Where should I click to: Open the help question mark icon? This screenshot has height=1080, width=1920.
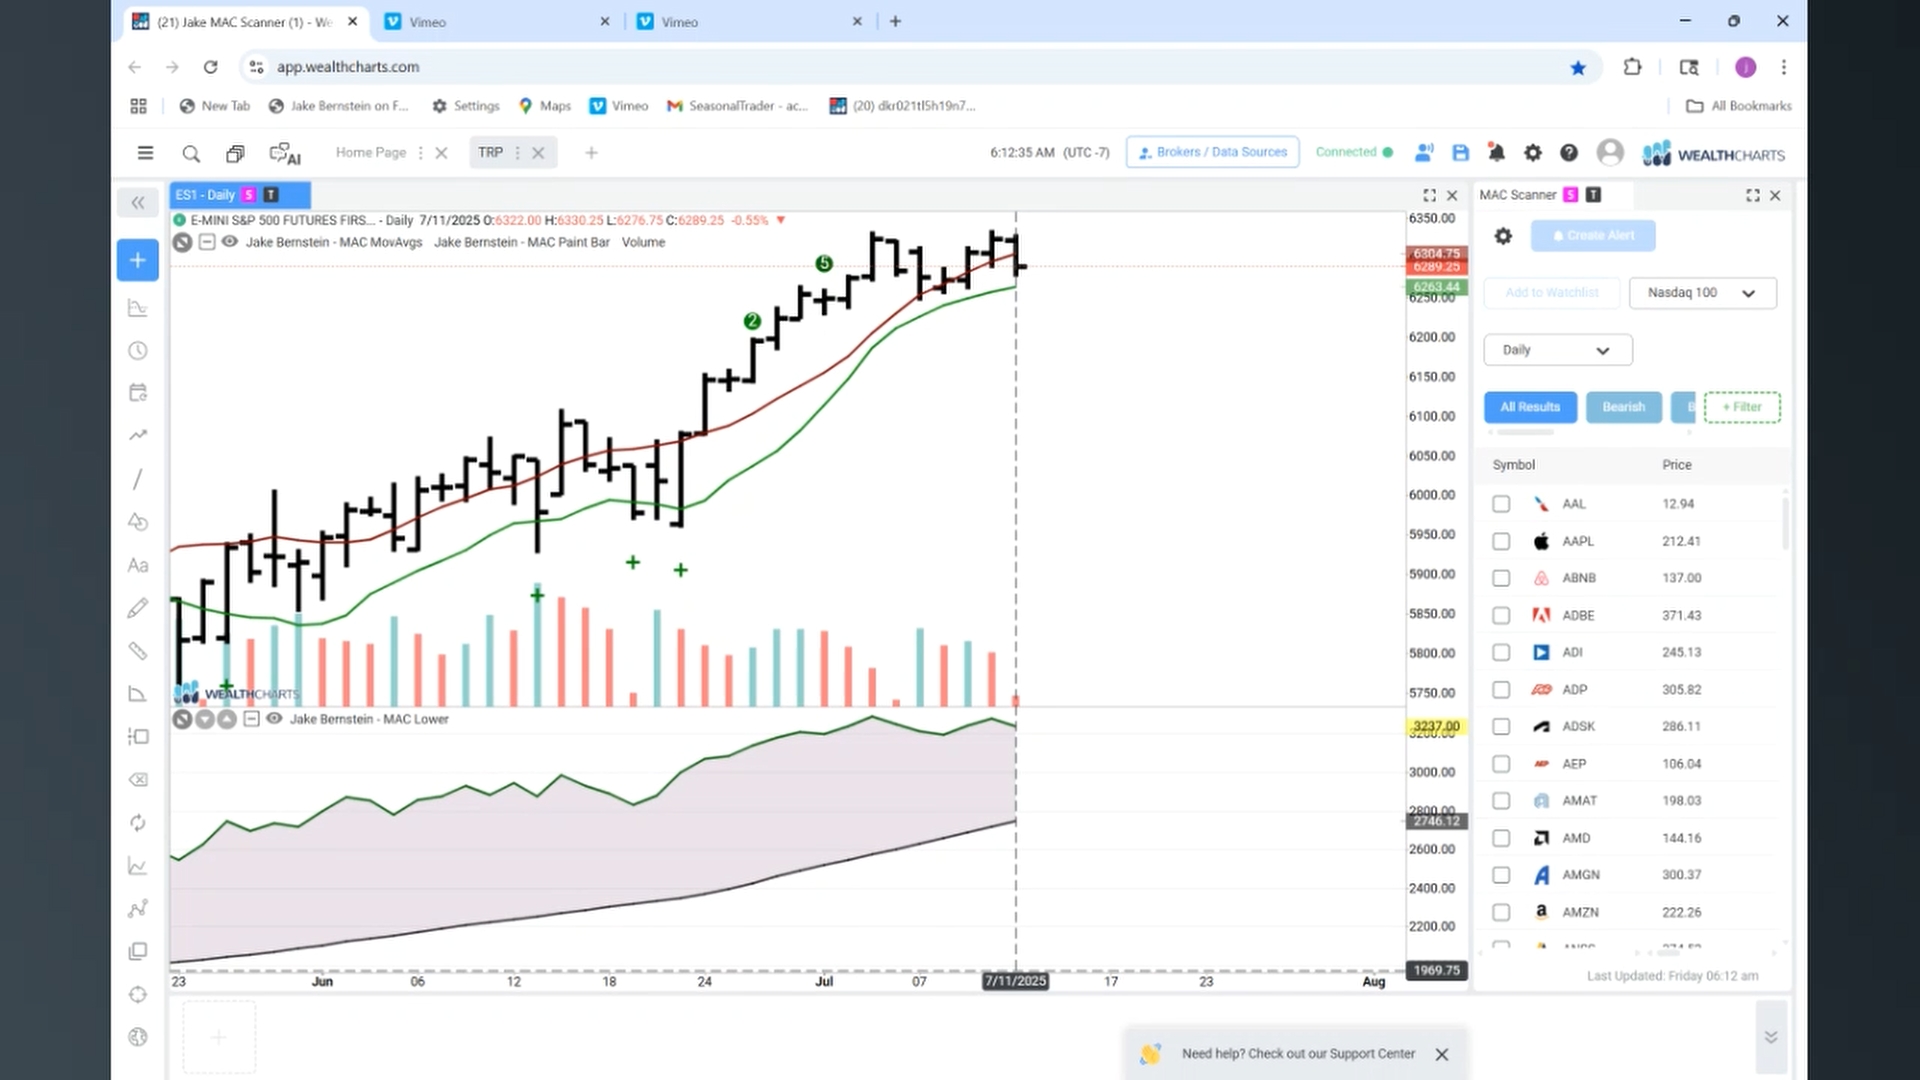coord(1569,153)
